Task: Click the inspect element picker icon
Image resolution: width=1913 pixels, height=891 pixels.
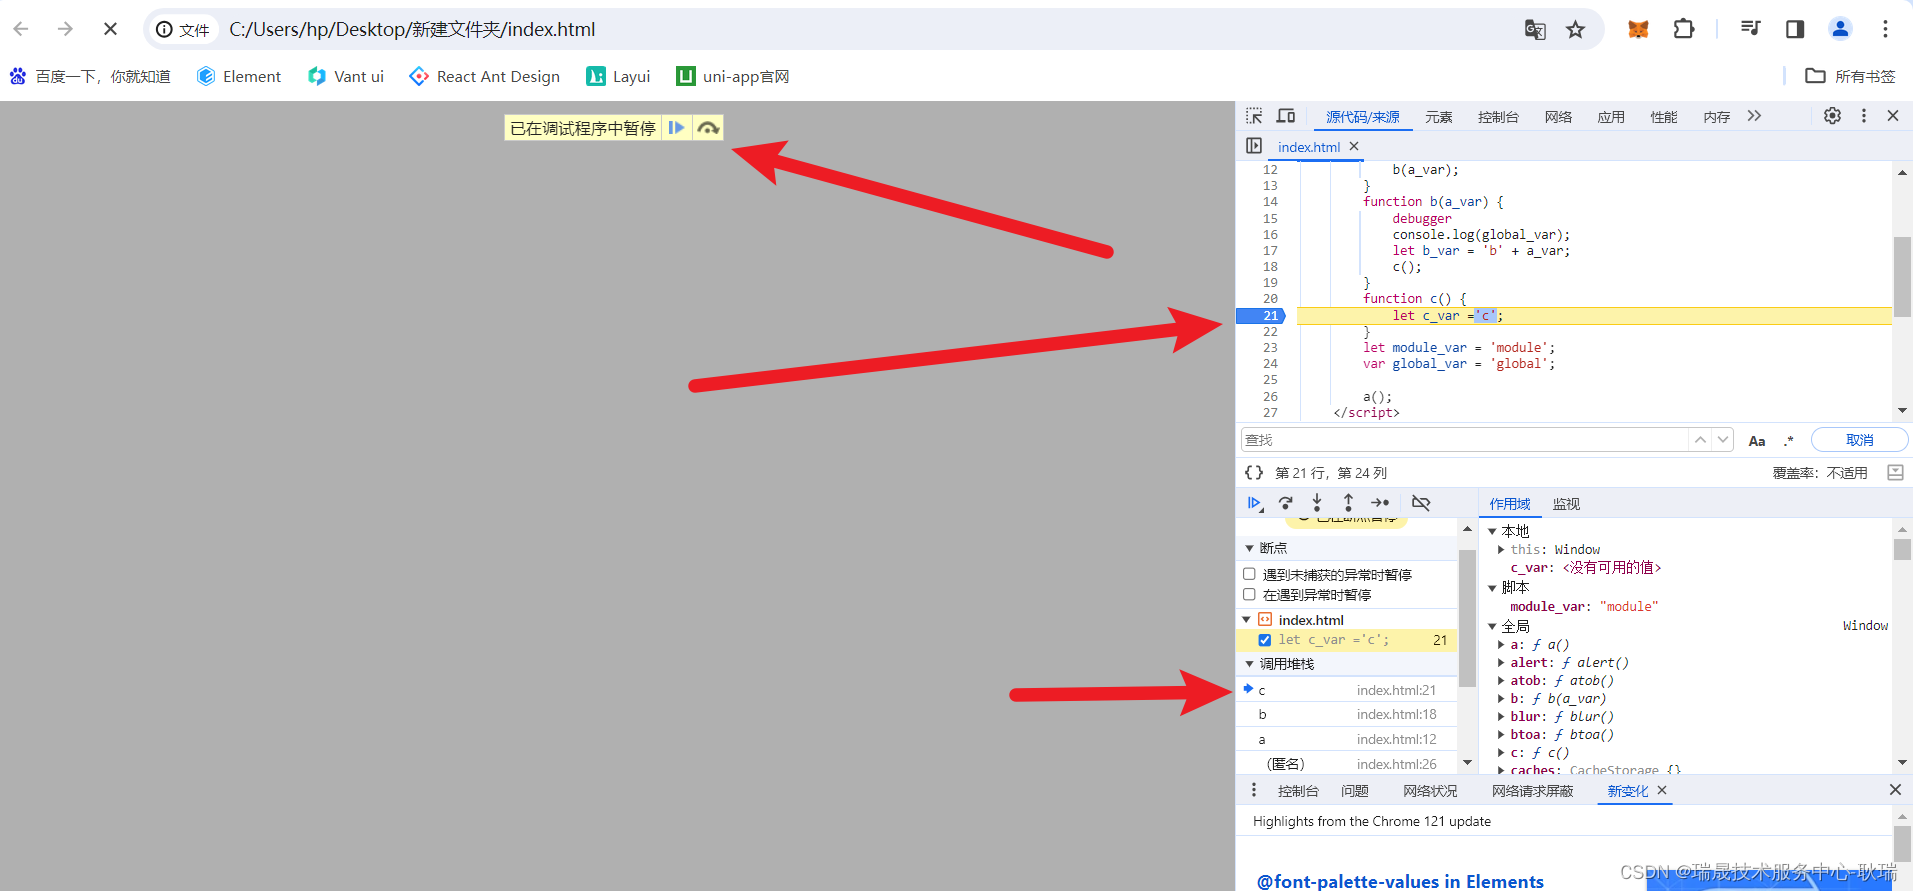Action: coord(1254,116)
